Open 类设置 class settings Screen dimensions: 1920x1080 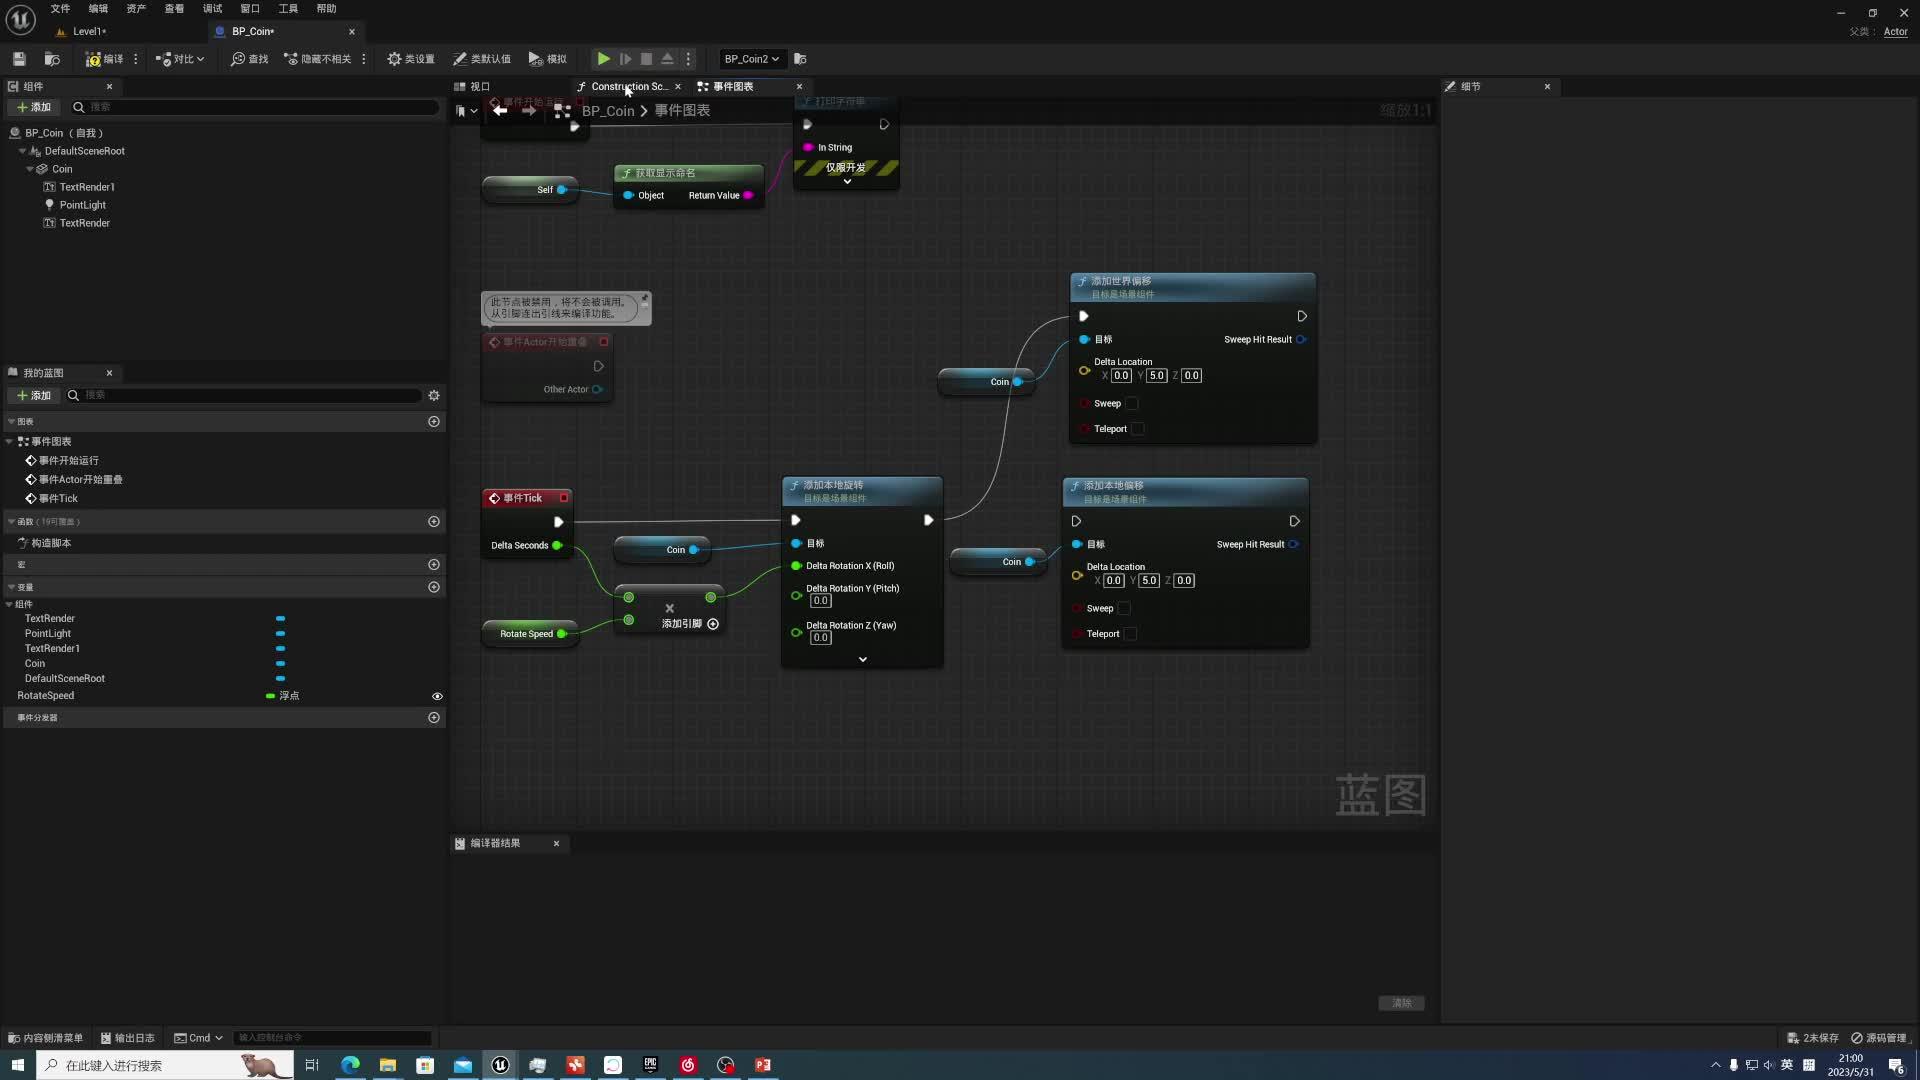click(411, 59)
